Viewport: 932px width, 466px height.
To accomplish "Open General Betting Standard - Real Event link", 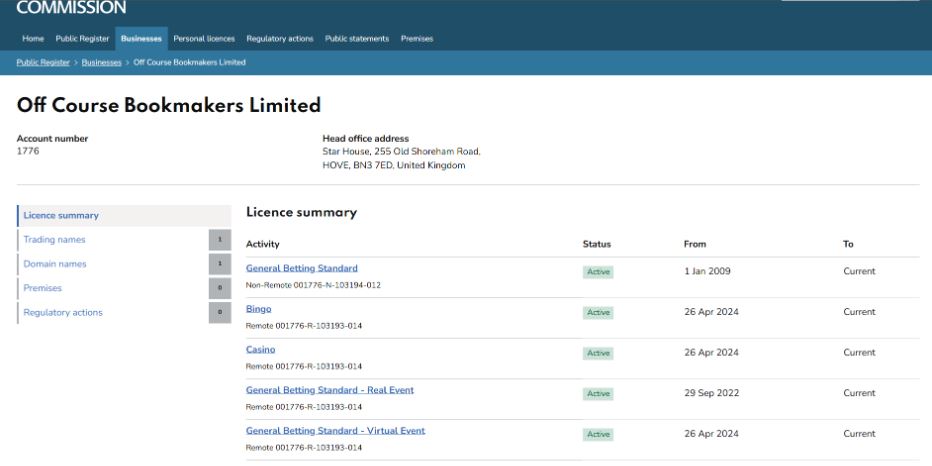I will [x=330, y=390].
